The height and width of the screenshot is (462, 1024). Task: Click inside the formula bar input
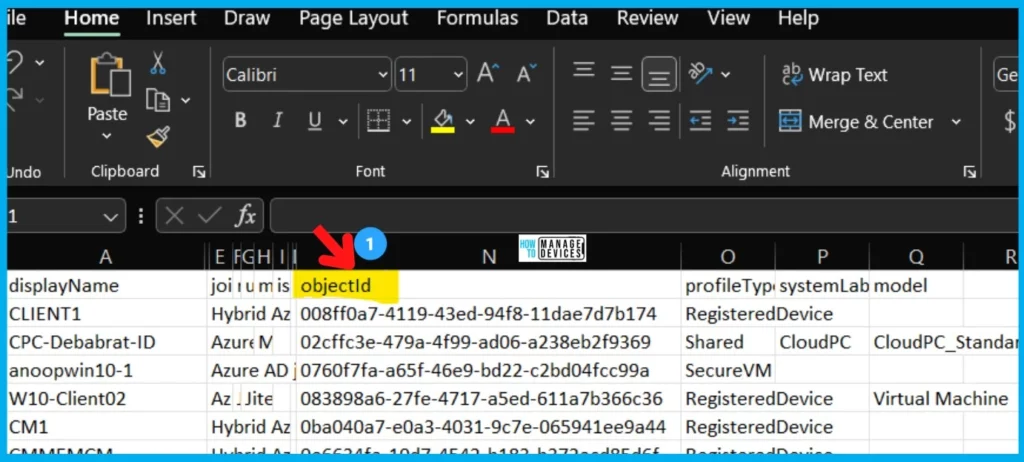(640, 215)
